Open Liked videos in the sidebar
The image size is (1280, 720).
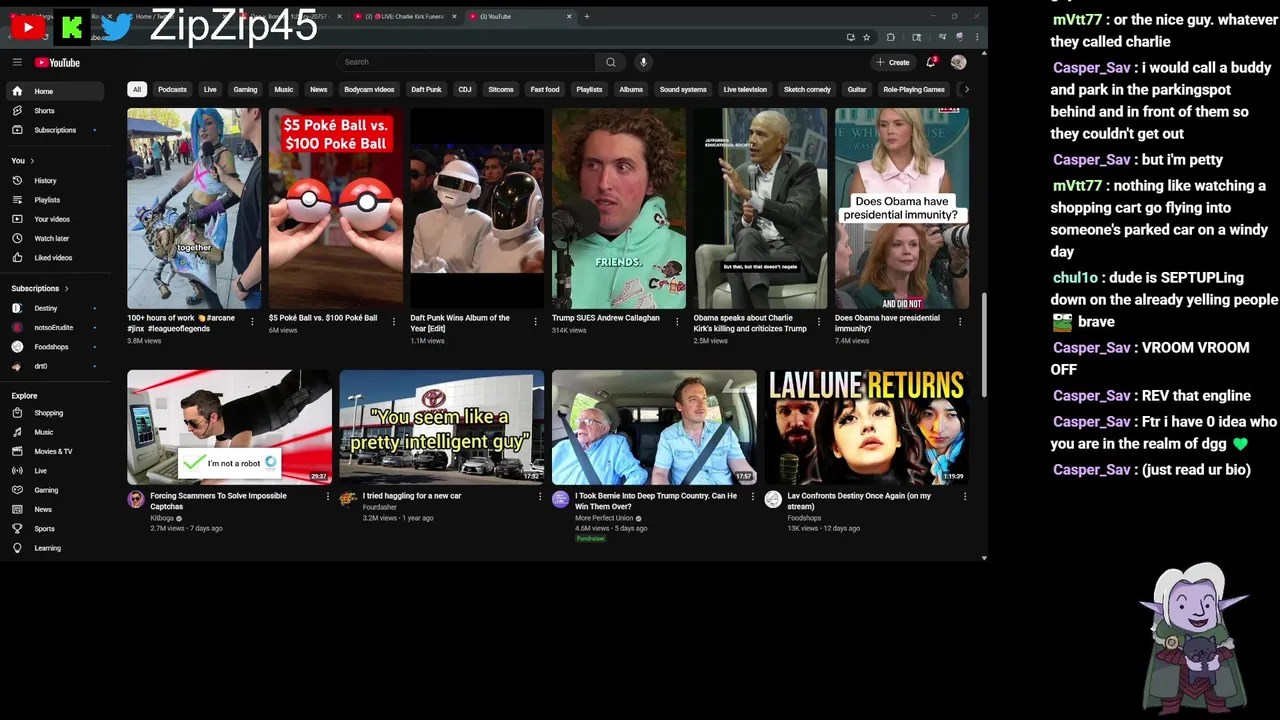[x=56, y=258]
